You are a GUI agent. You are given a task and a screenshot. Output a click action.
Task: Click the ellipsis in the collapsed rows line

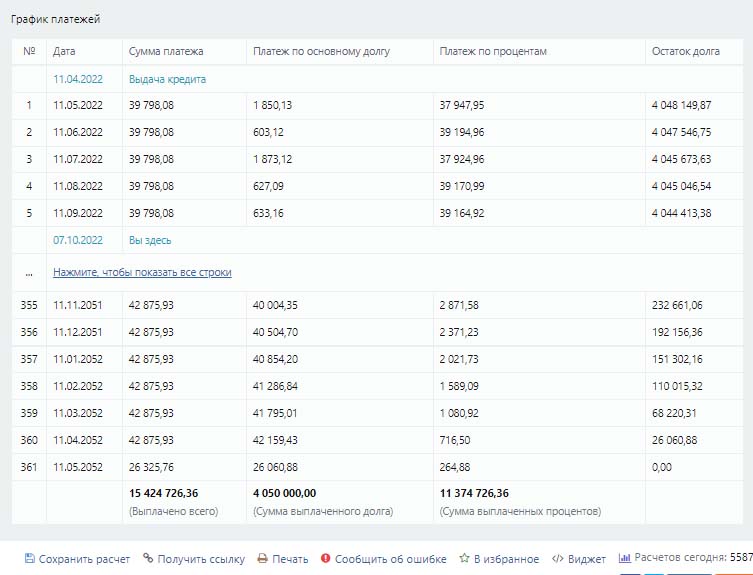point(29,272)
